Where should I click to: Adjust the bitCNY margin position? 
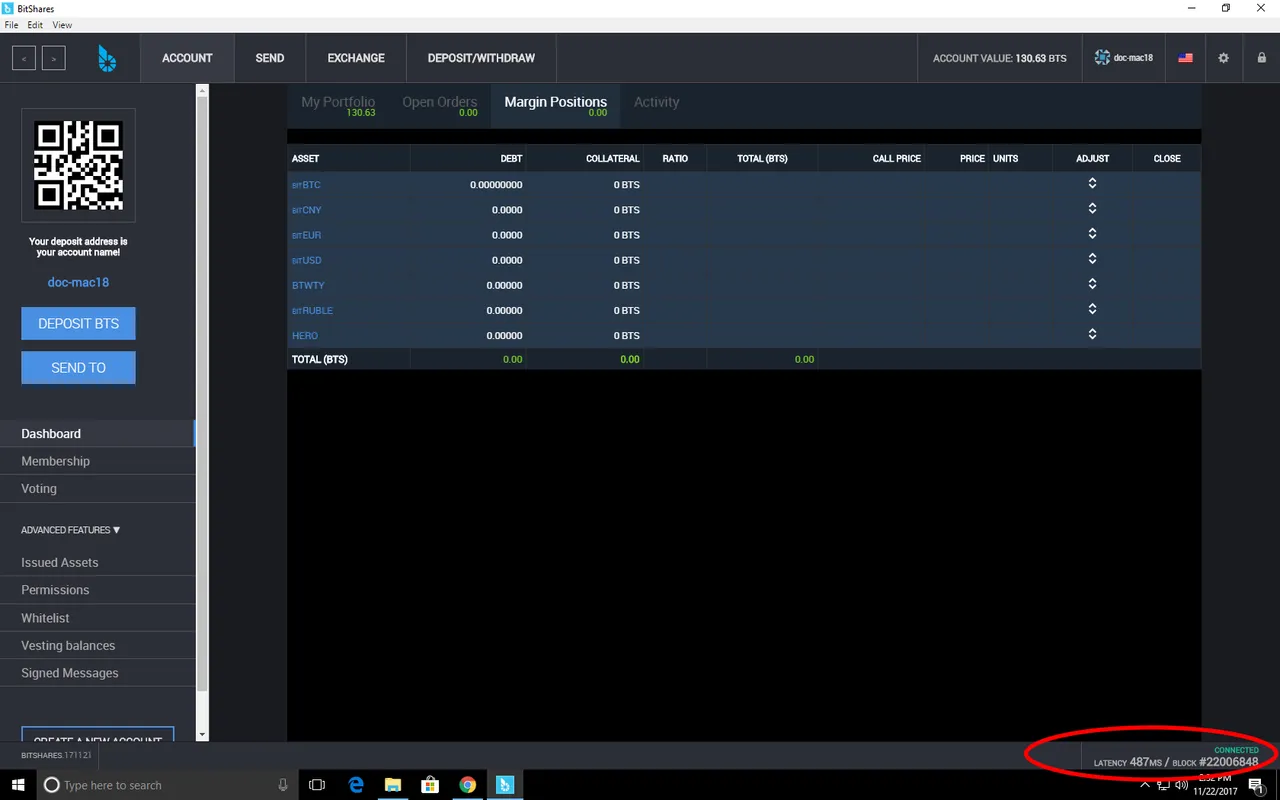click(1092, 209)
